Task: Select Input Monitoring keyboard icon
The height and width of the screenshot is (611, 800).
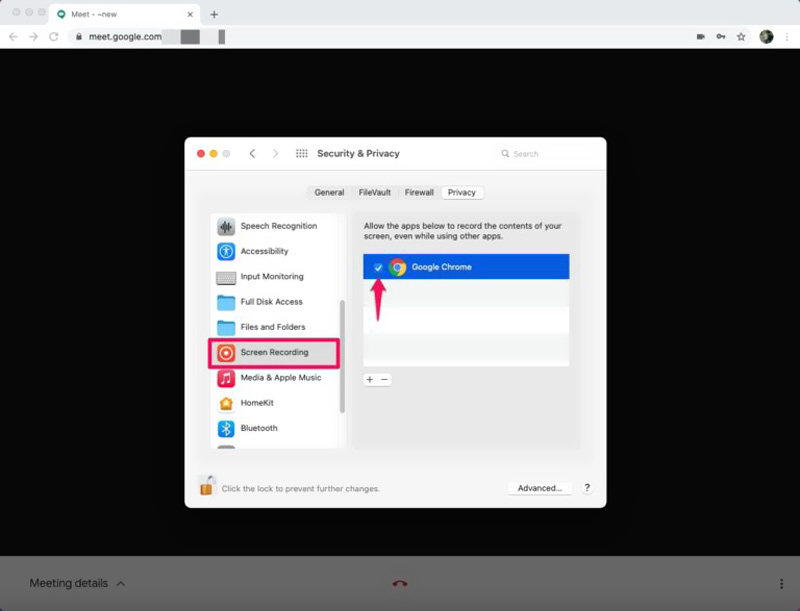Action: coord(226,277)
